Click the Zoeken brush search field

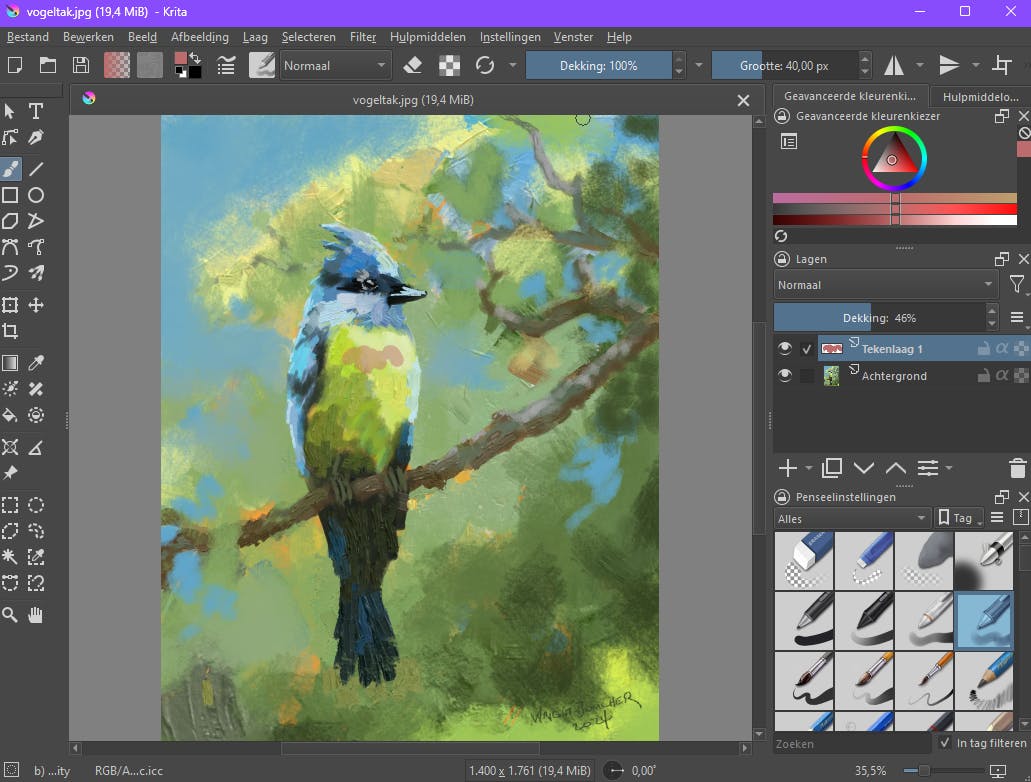tap(850, 744)
